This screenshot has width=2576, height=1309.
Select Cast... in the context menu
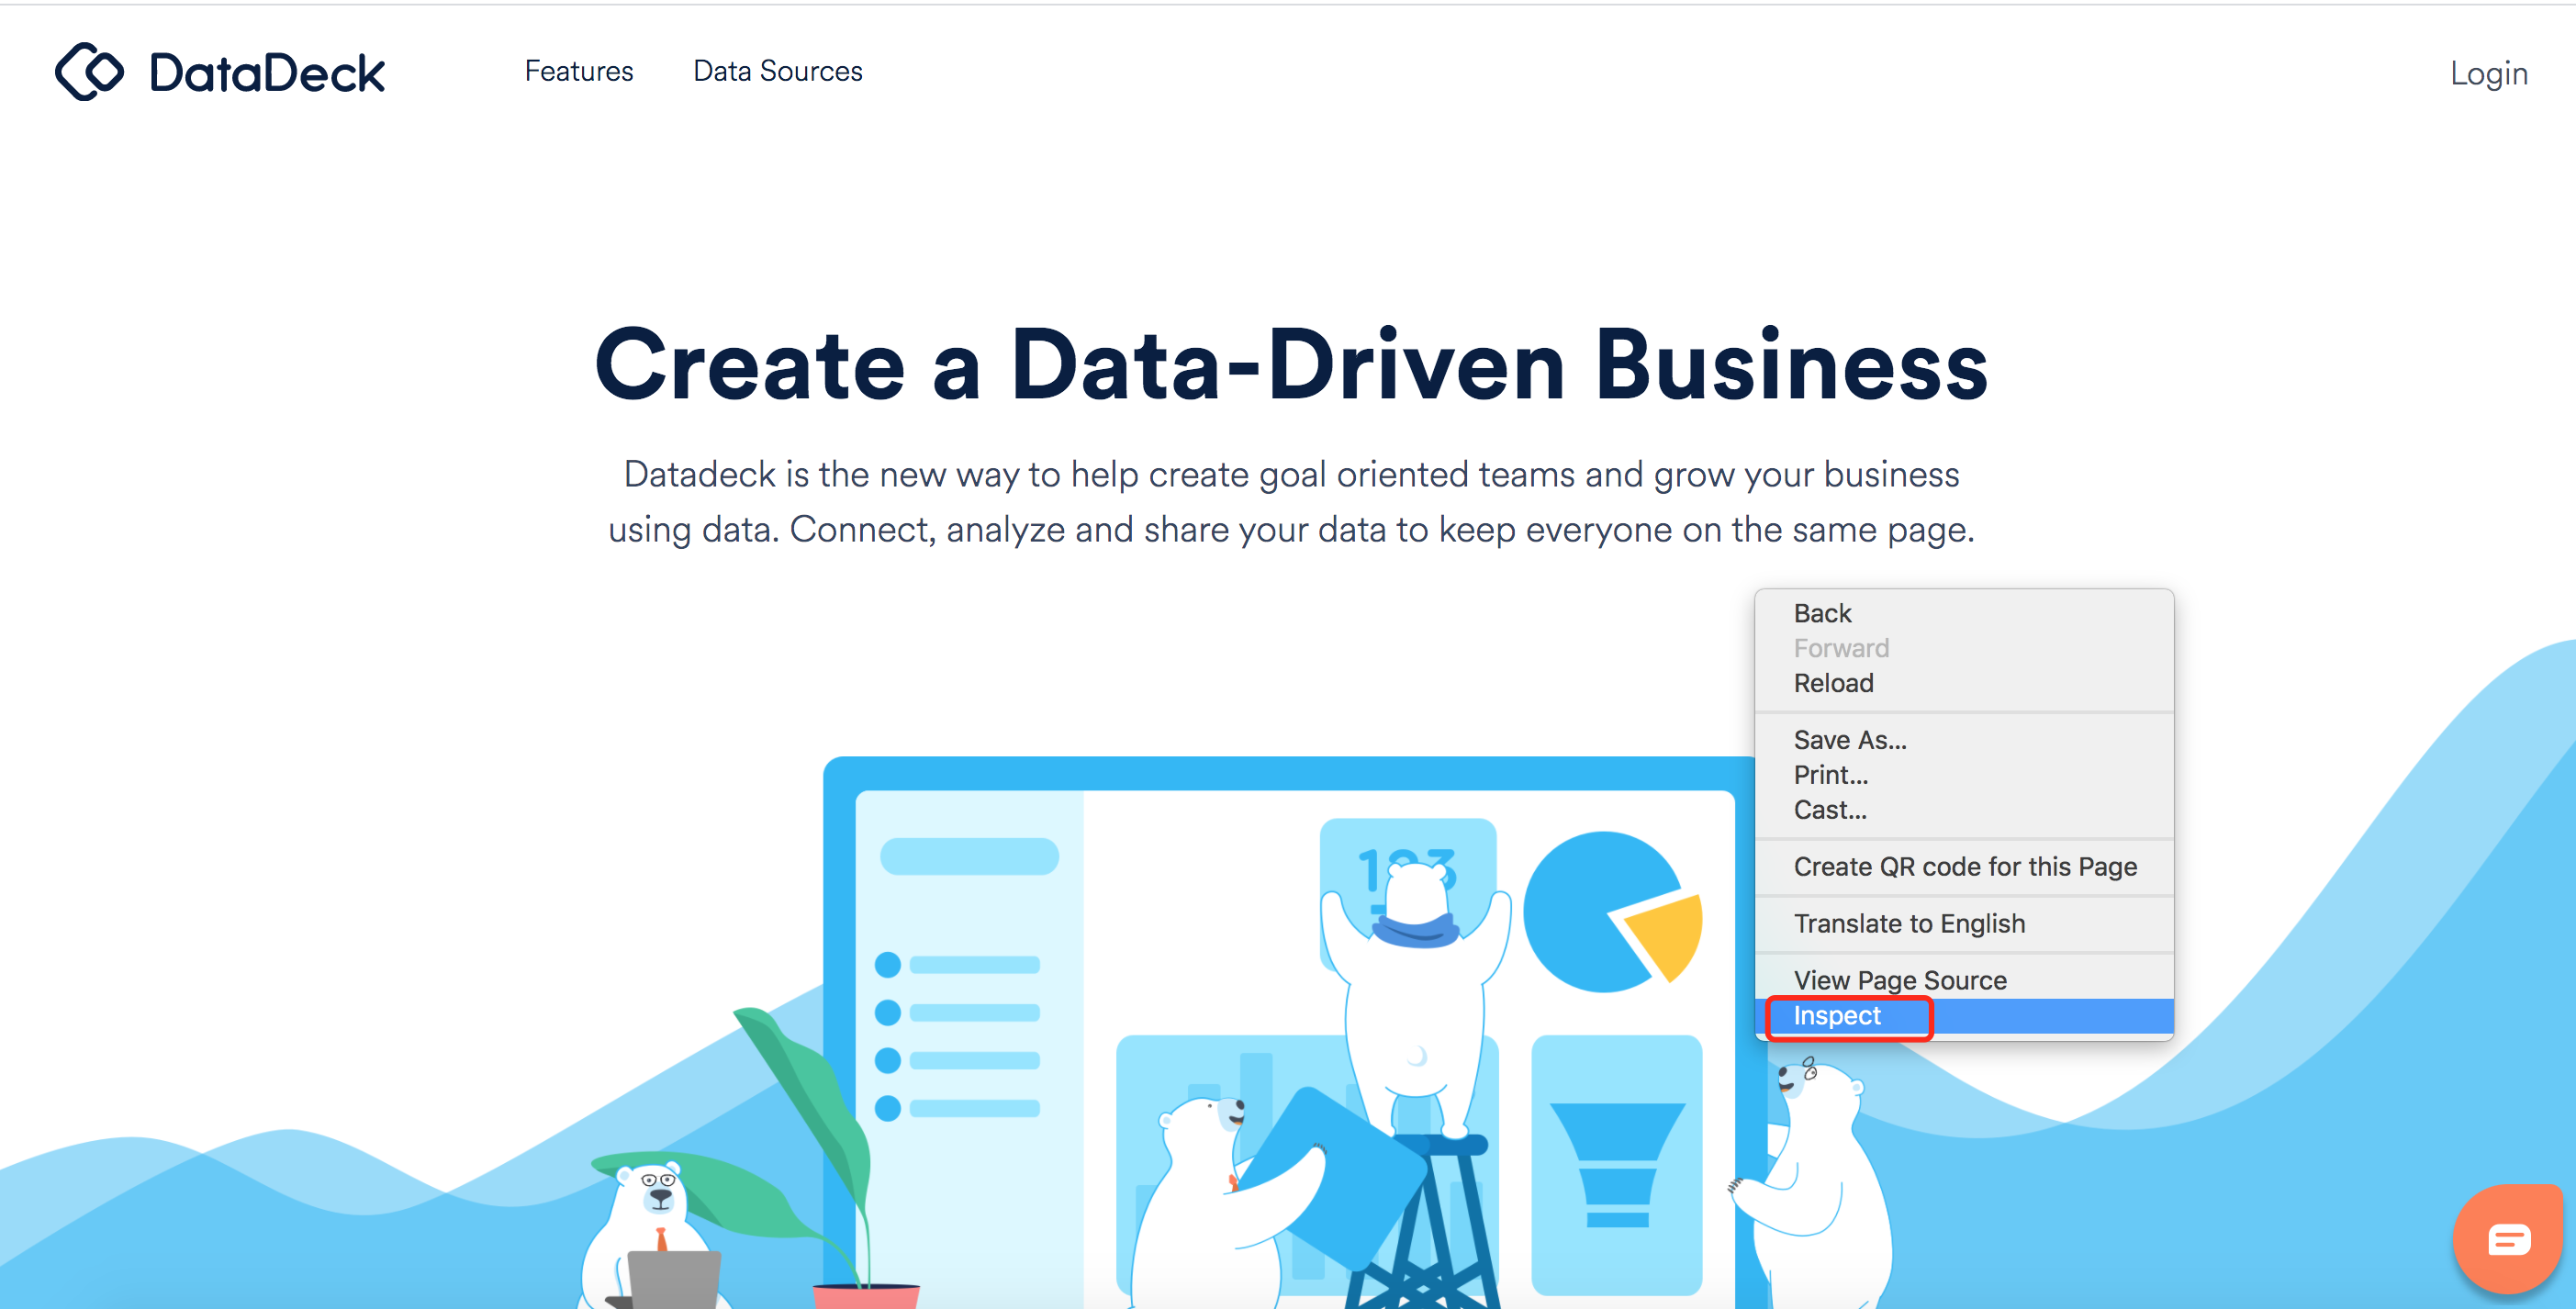tap(1964, 810)
